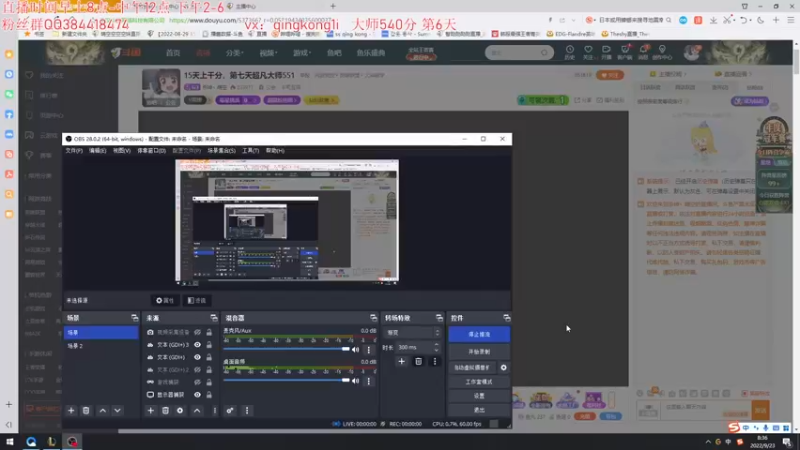Click the Douyu site search field

click(519, 53)
